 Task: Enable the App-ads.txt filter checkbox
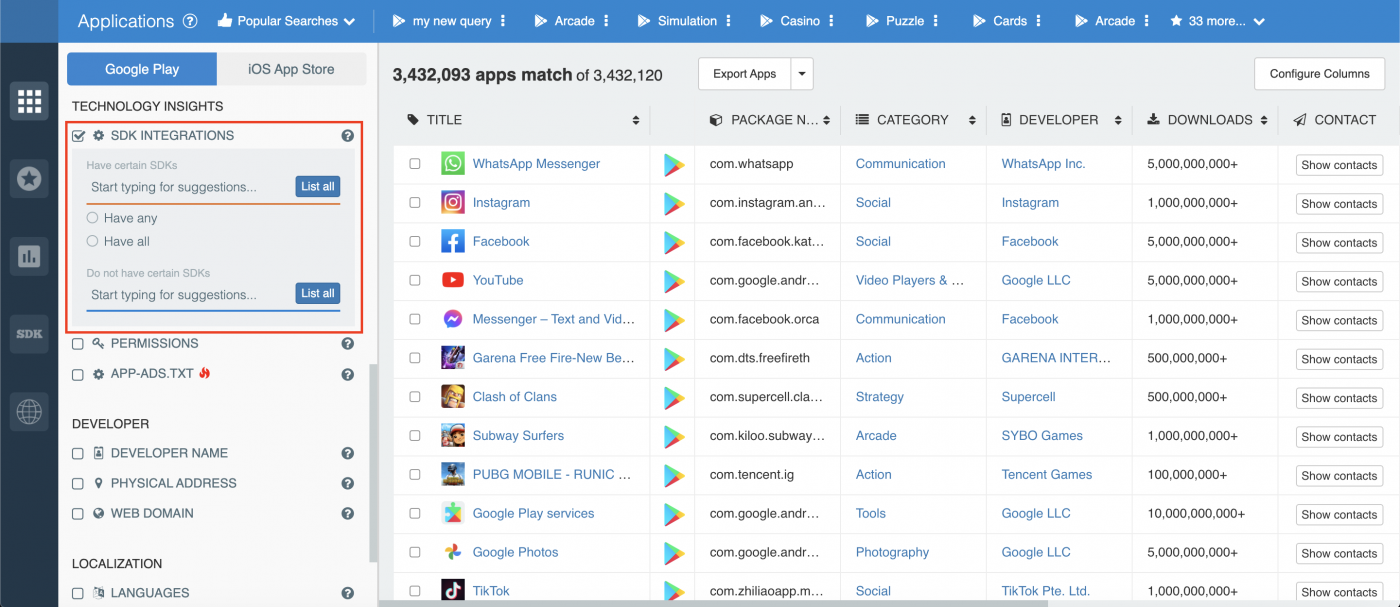[78, 375]
